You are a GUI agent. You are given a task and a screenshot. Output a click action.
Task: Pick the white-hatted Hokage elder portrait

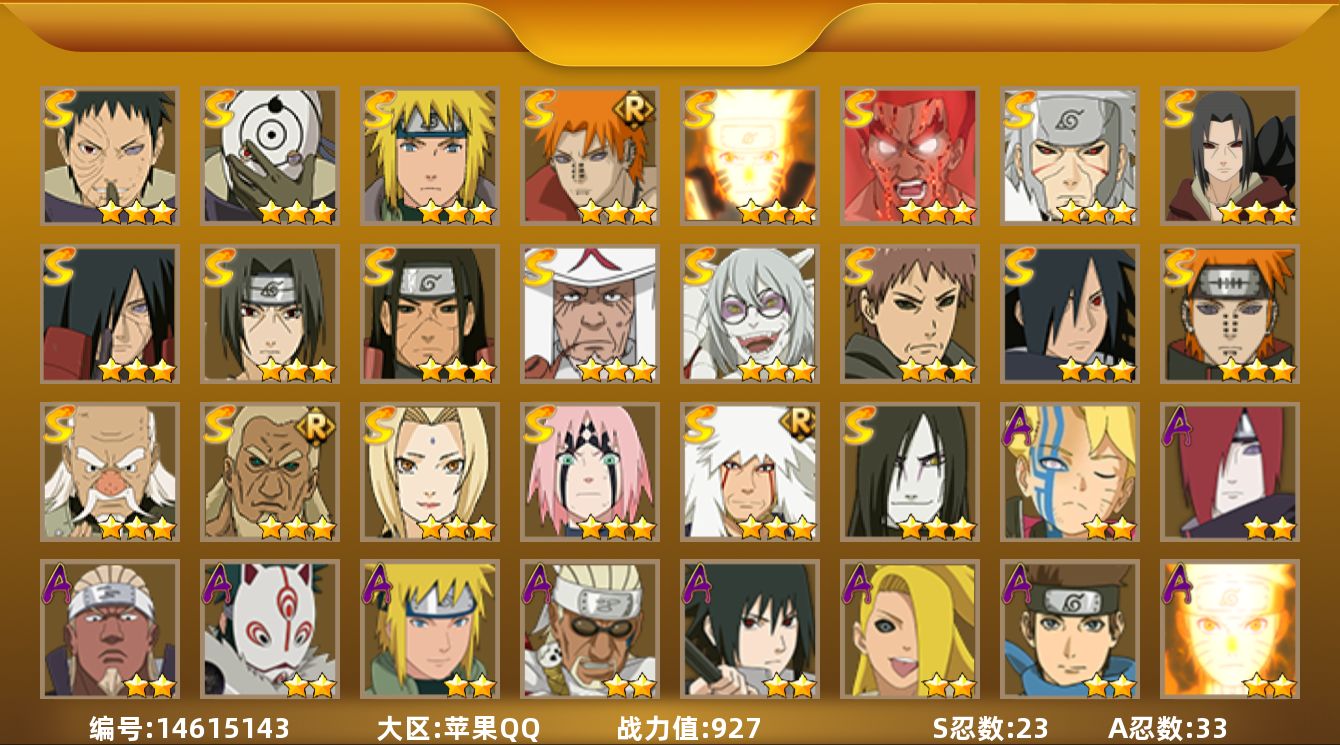tap(590, 313)
